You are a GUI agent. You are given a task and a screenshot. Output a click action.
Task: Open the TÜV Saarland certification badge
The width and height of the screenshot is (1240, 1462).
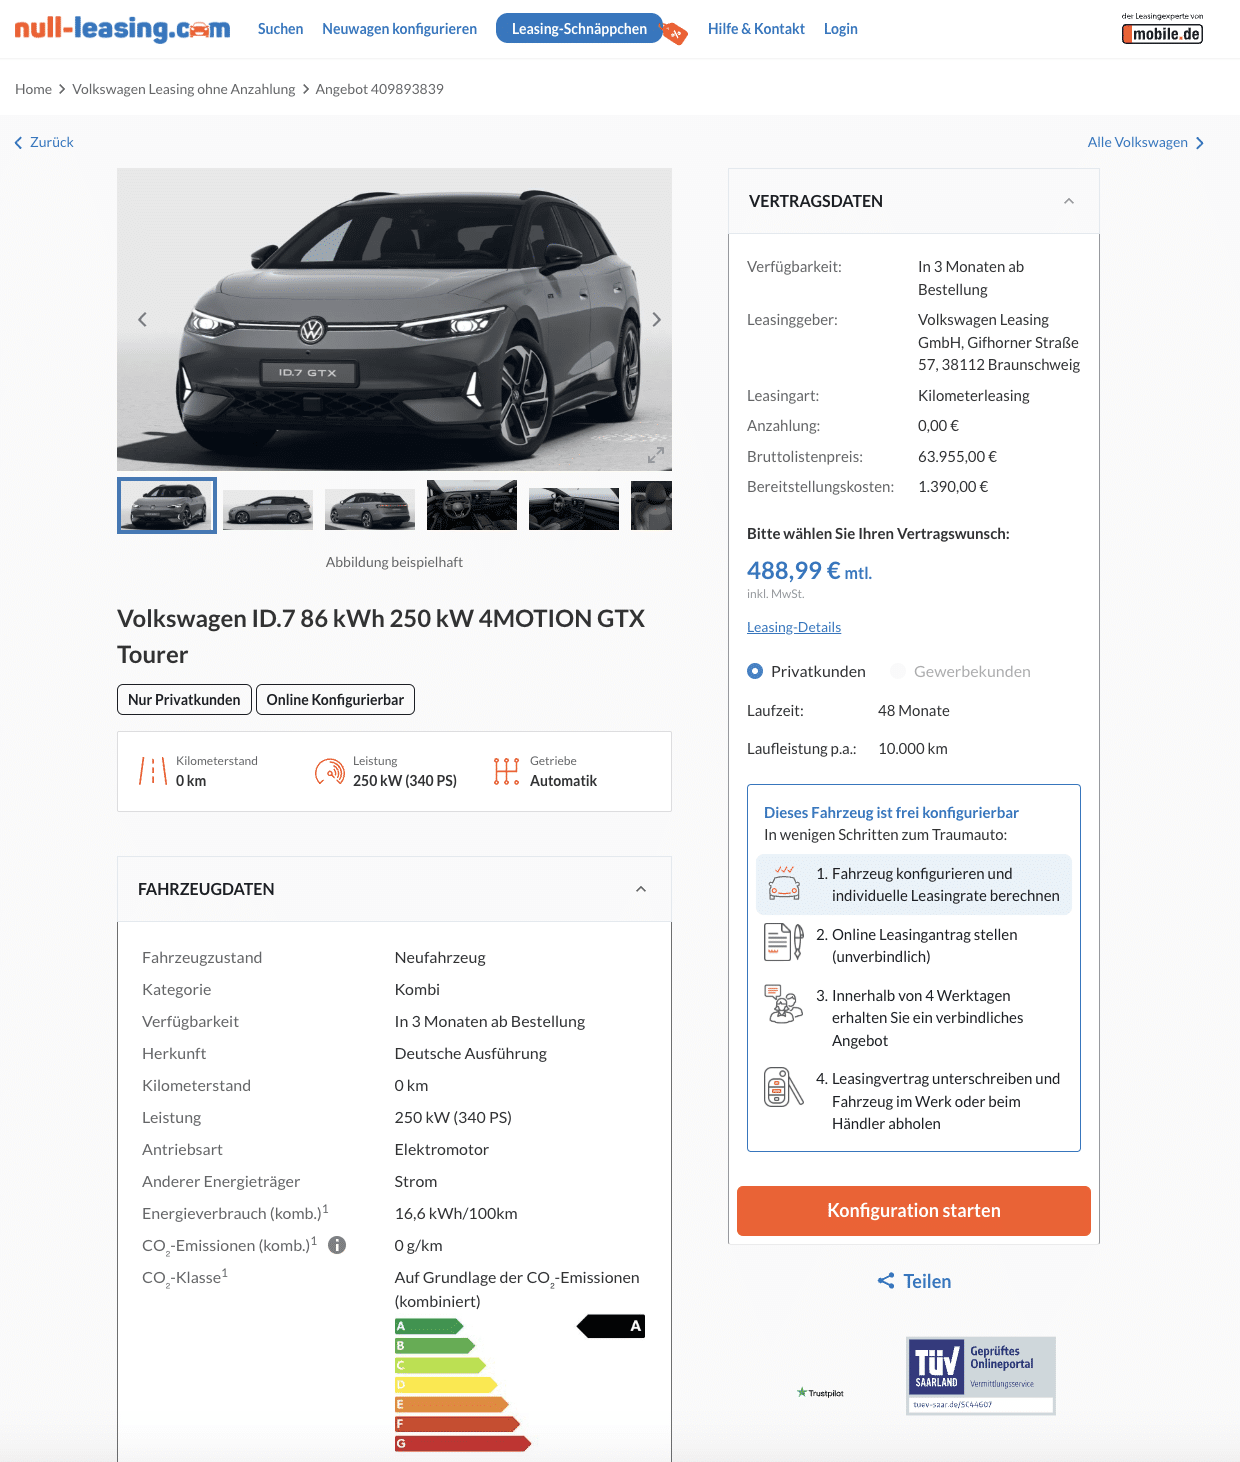coord(981,1376)
